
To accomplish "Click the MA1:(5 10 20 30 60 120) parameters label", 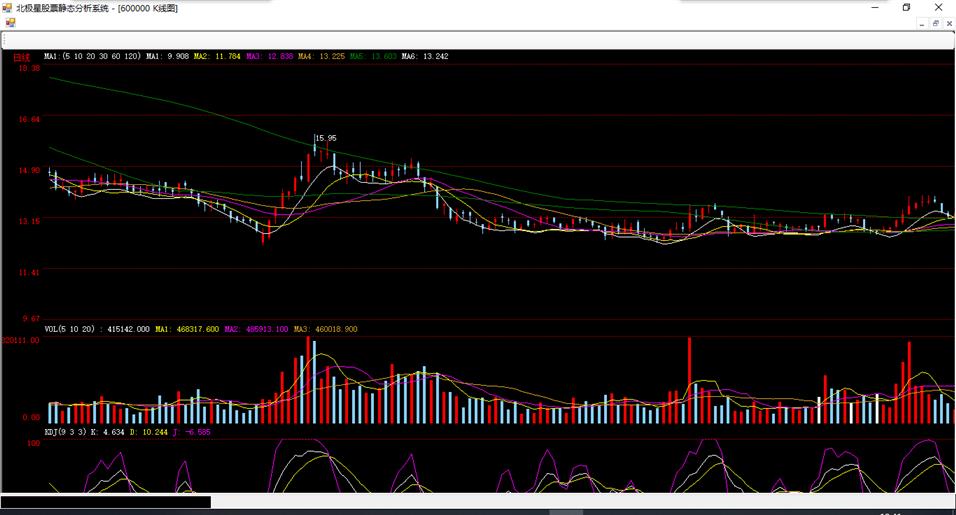I will click(92, 57).
